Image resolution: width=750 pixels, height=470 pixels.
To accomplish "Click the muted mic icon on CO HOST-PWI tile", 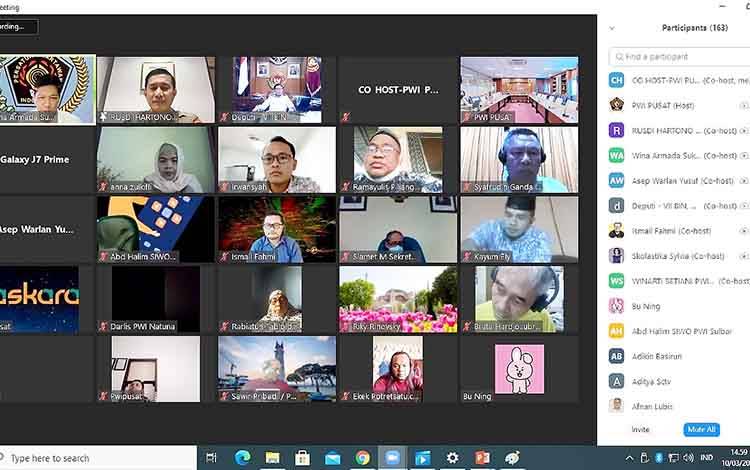I will click(x=345, y=117).
